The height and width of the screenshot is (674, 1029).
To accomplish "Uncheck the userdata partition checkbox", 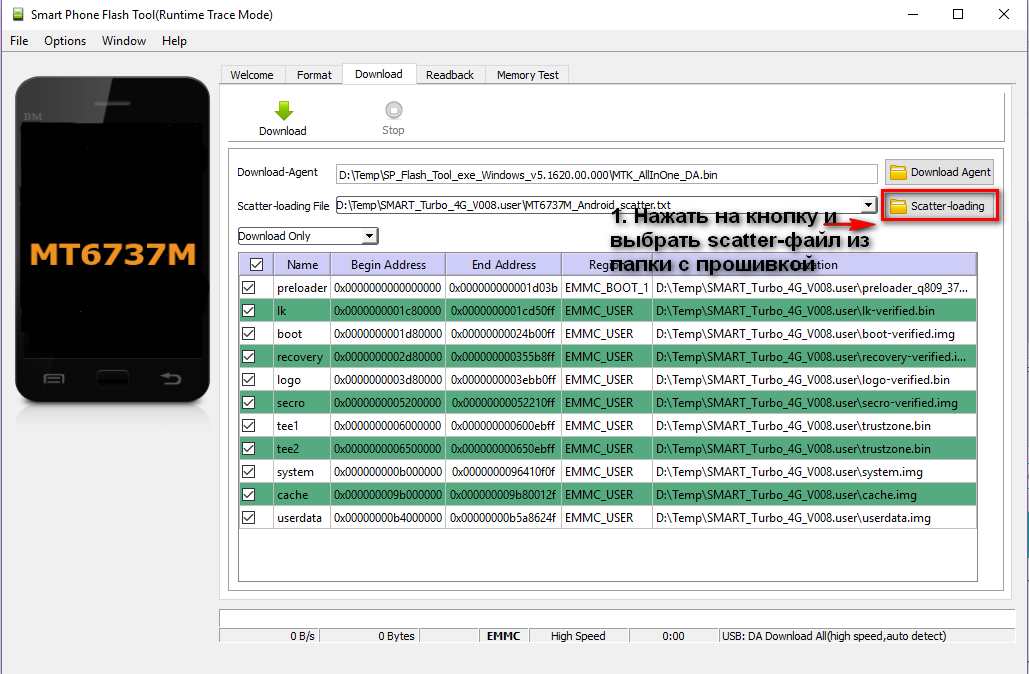I will pos(249,517).
